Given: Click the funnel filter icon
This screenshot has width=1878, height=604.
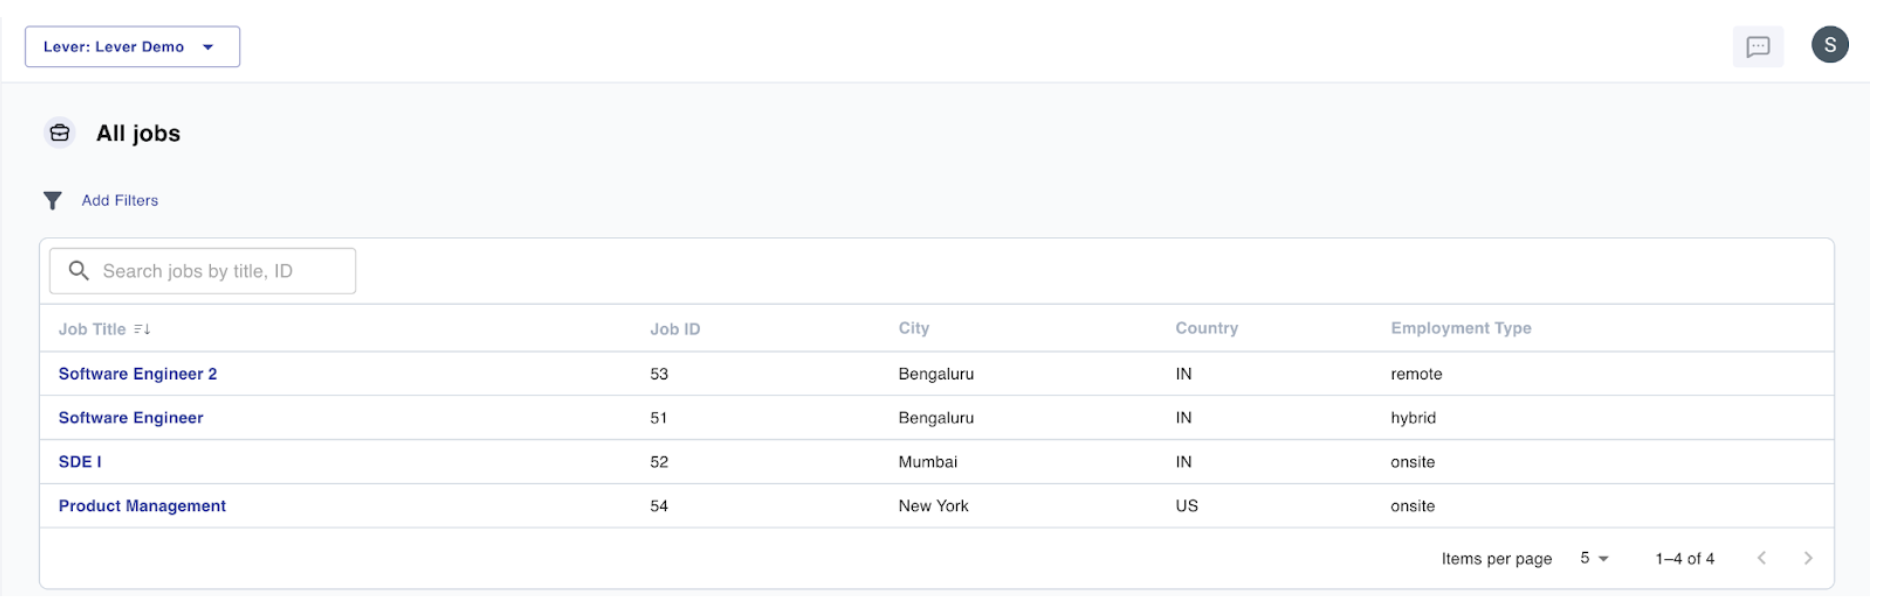Looking at the screenshot, I should coord(53,201).
